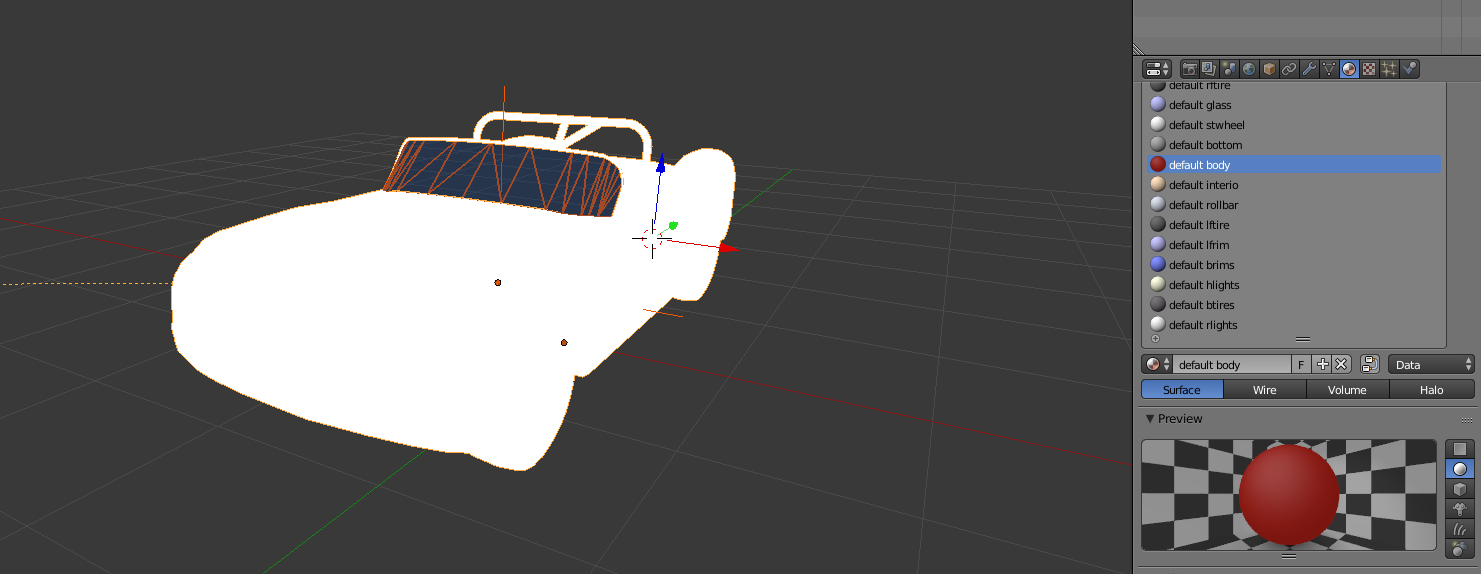Select the default interio material slot
Screen dimensions: 1481x574
(x=1294, y=185)
